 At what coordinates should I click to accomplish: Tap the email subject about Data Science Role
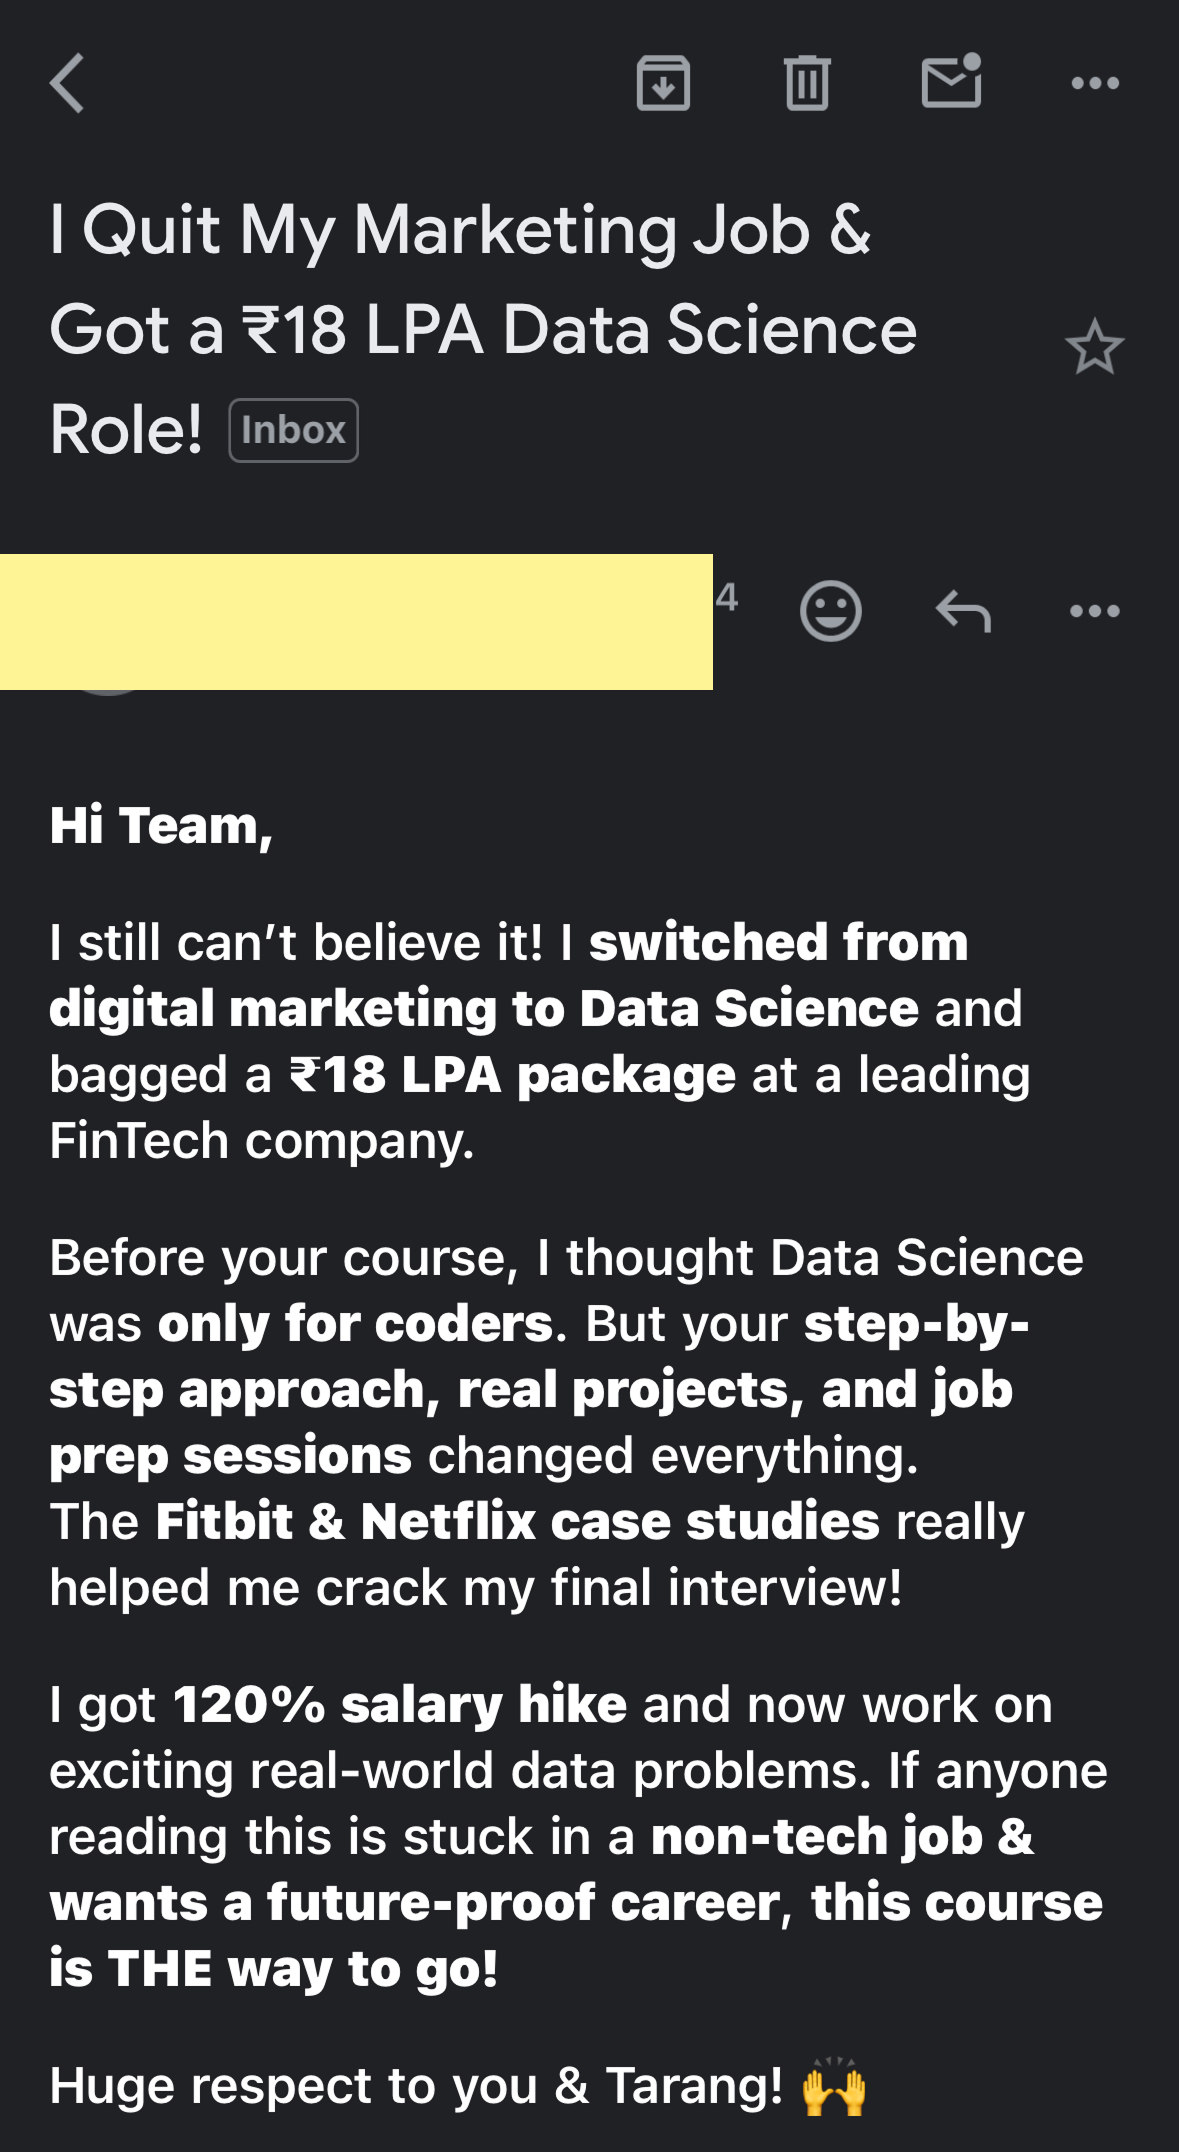click(482, 329)
